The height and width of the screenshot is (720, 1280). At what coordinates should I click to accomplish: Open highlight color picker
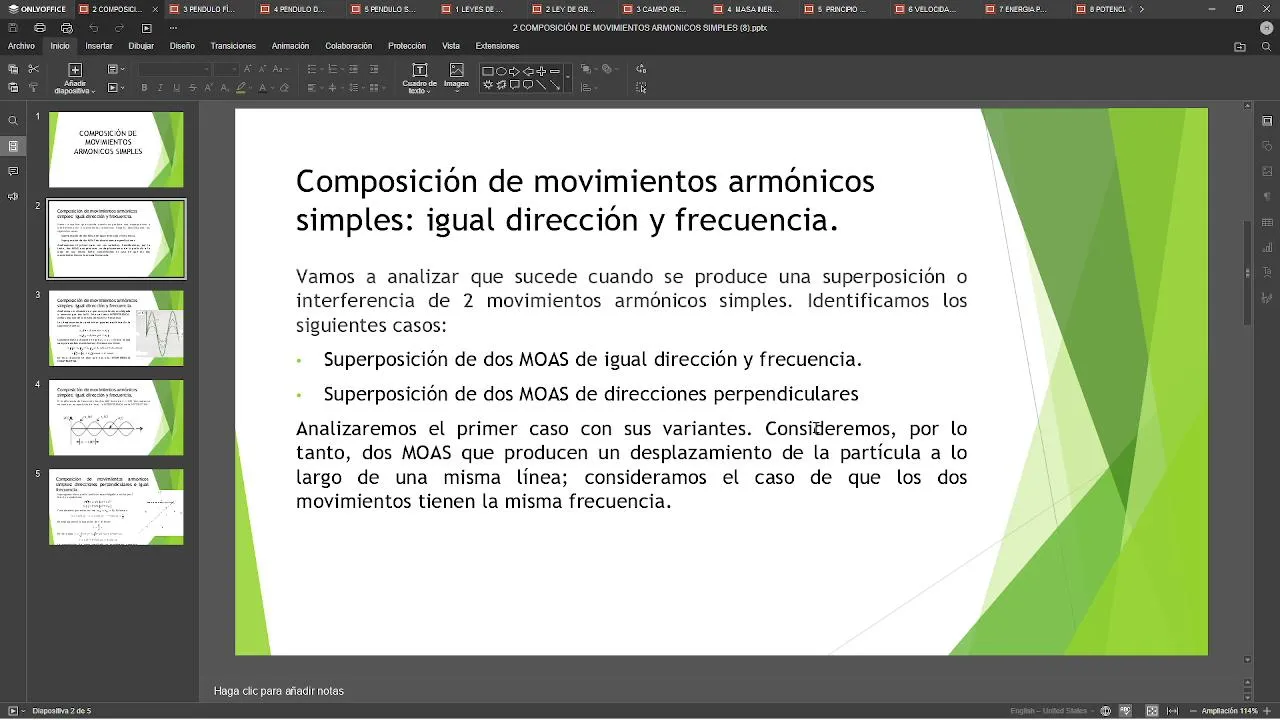point(243,88)
